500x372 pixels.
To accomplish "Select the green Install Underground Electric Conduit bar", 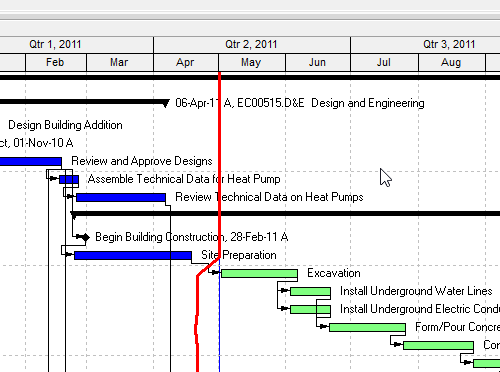I will [x=310, y=310].
